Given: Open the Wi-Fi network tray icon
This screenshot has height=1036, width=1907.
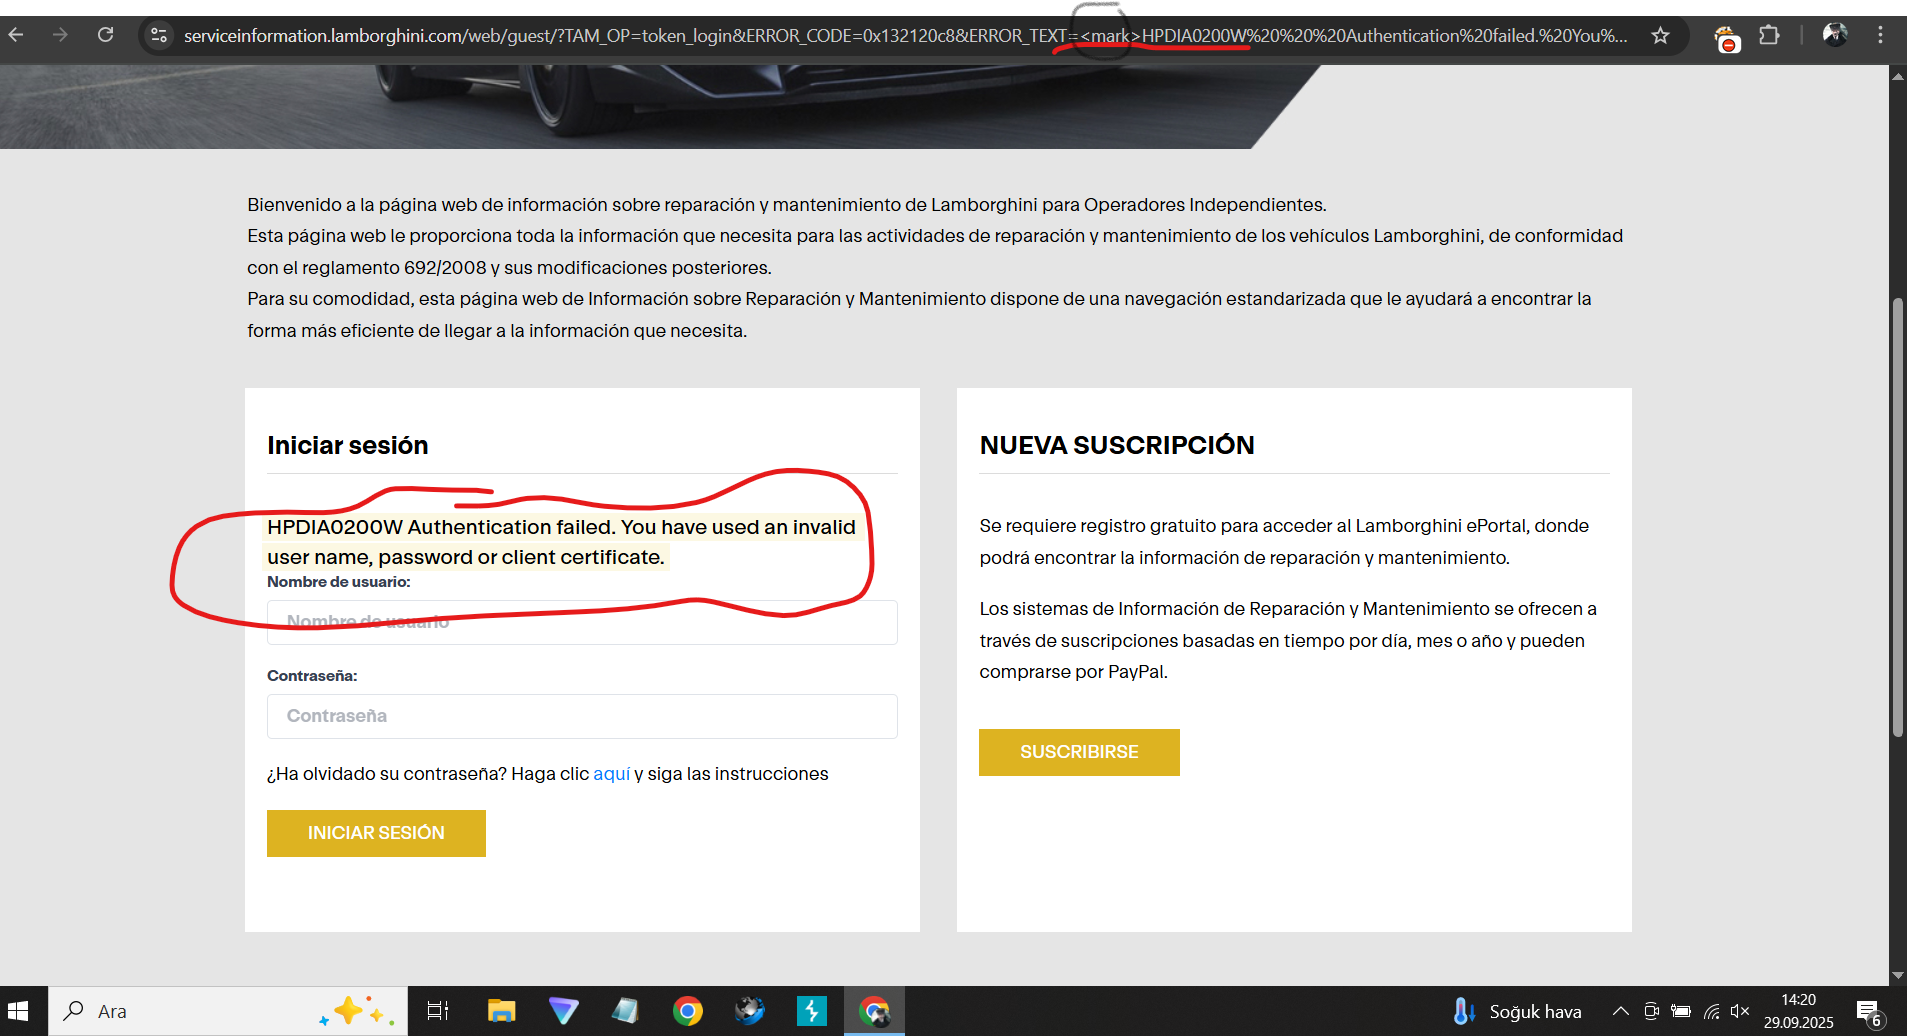Looking at the screenshot, I should tap(1711, 1011).
